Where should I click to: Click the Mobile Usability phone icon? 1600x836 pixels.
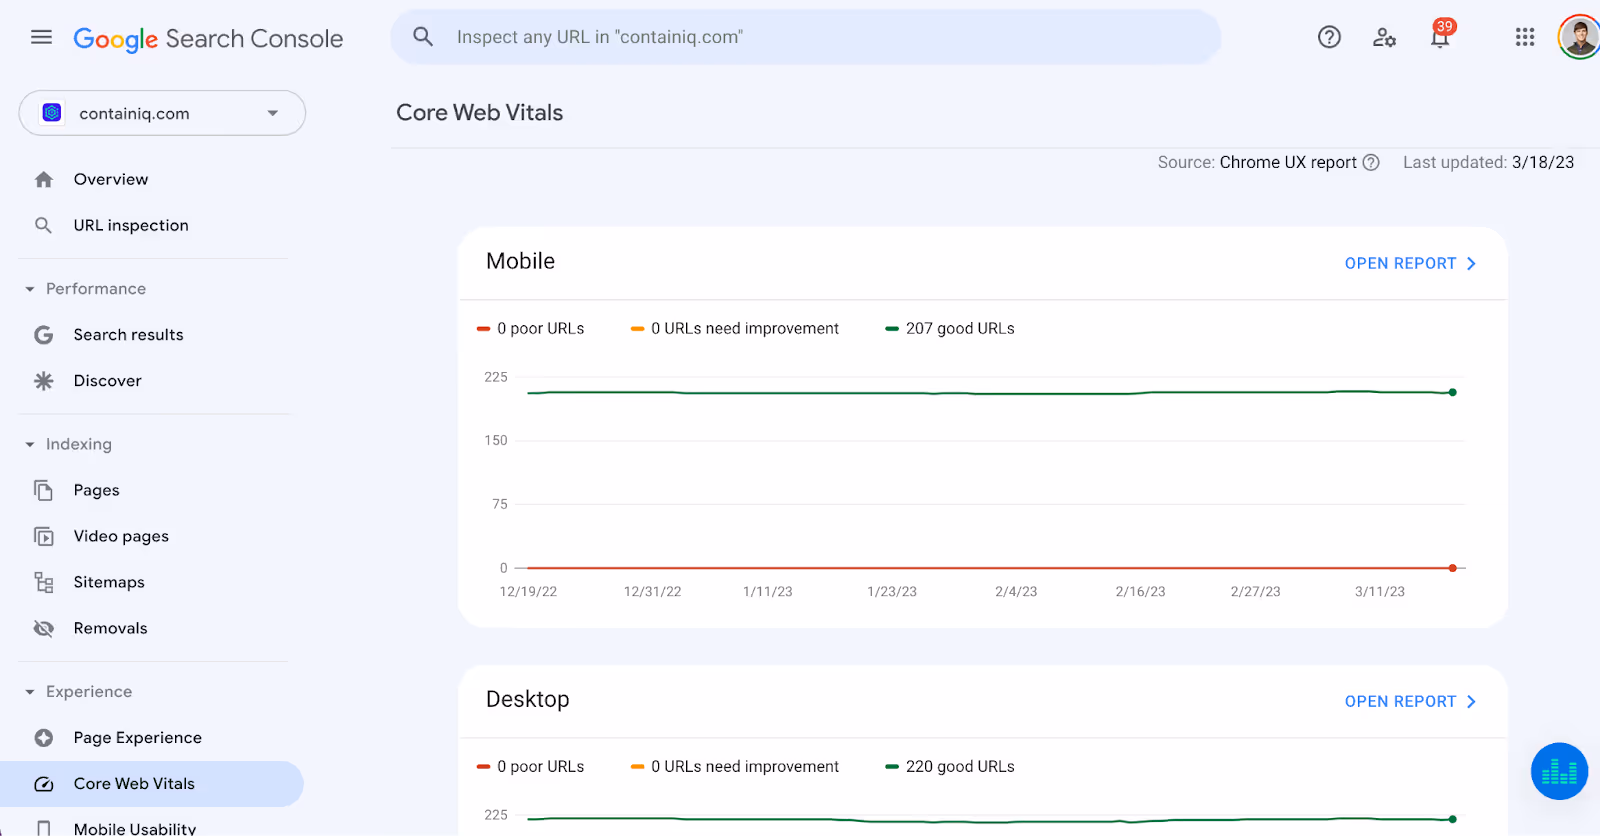pos(43,828)
